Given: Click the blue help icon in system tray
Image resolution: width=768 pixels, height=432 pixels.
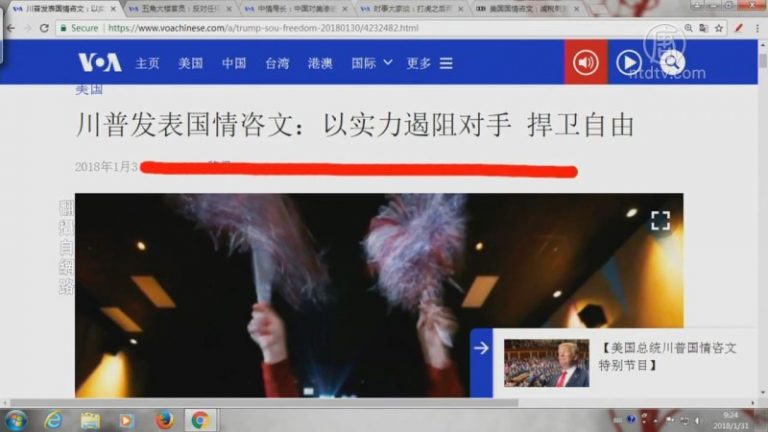Looking at the screenshot, I should point(631,419).
